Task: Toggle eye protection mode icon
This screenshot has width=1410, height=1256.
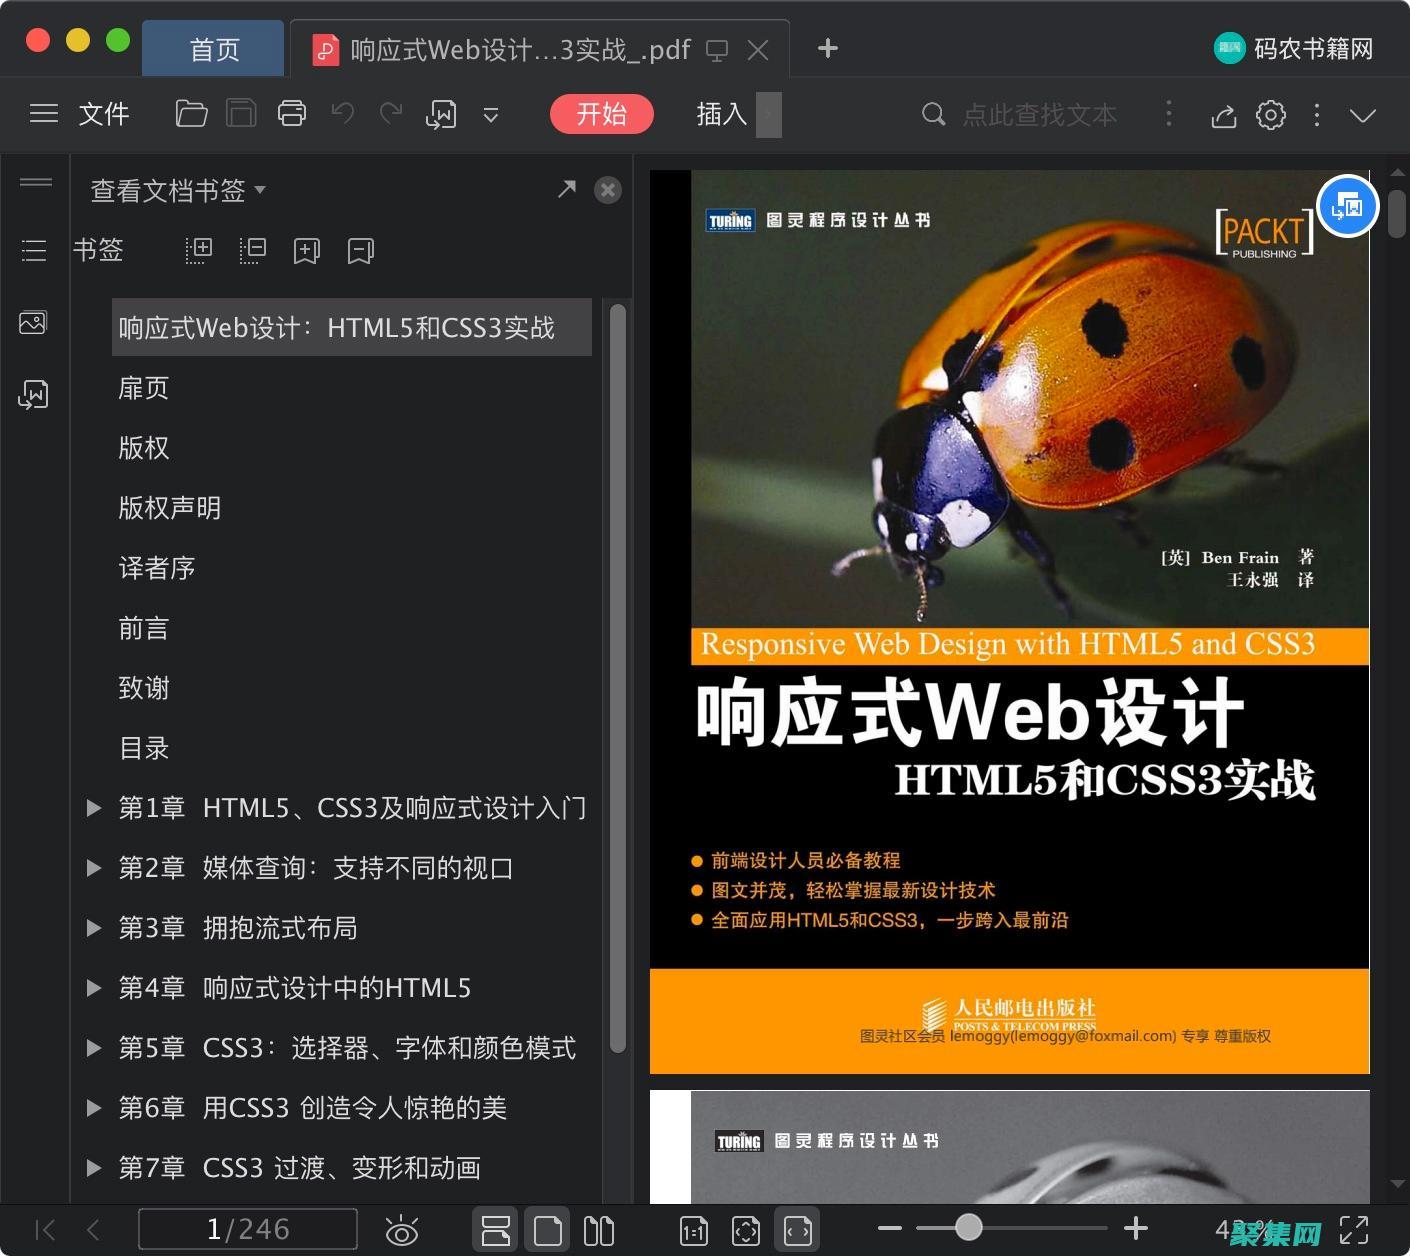Action: 401,1230
